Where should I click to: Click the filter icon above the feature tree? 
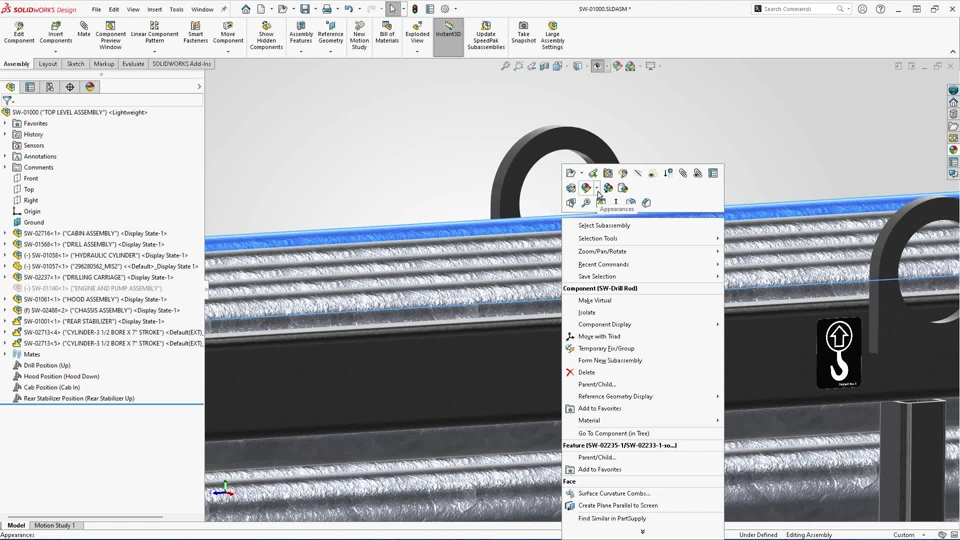[x=8, y=101]
